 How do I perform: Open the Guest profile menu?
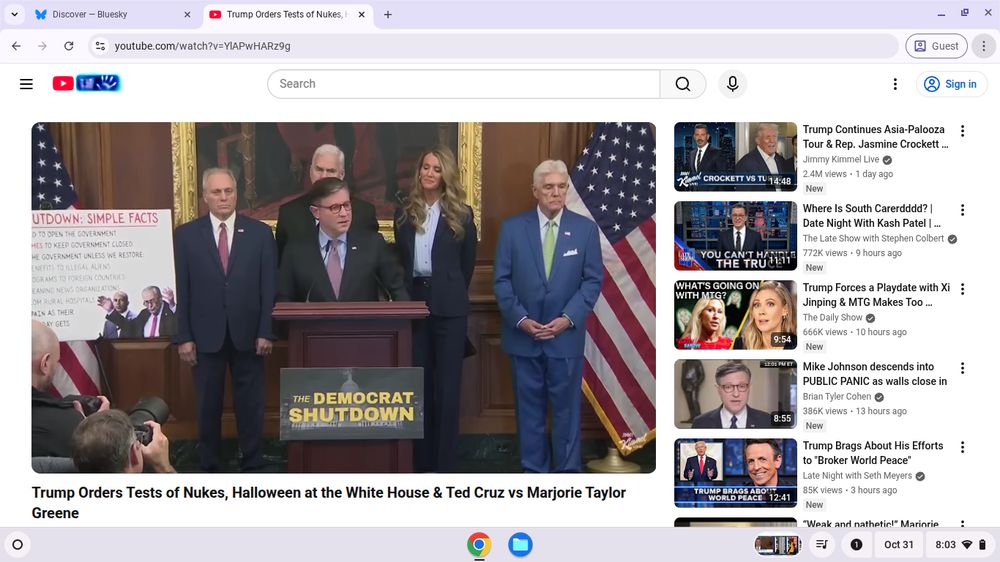[936, 46]
